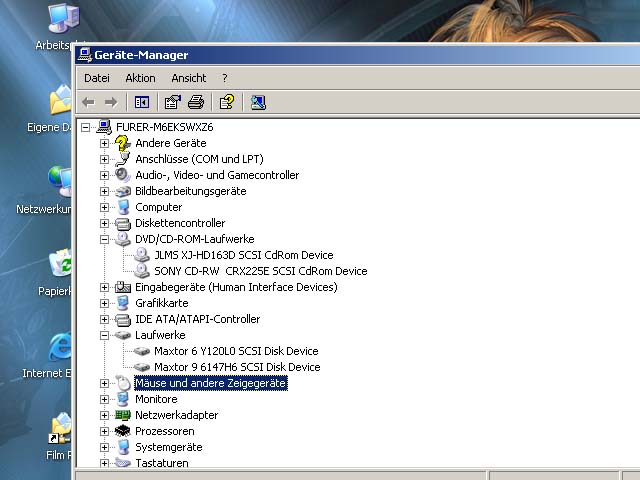Select the FURER-M6EKSWXZ6 computer root node
Screen dimensions: 640x480
point(164,127)
